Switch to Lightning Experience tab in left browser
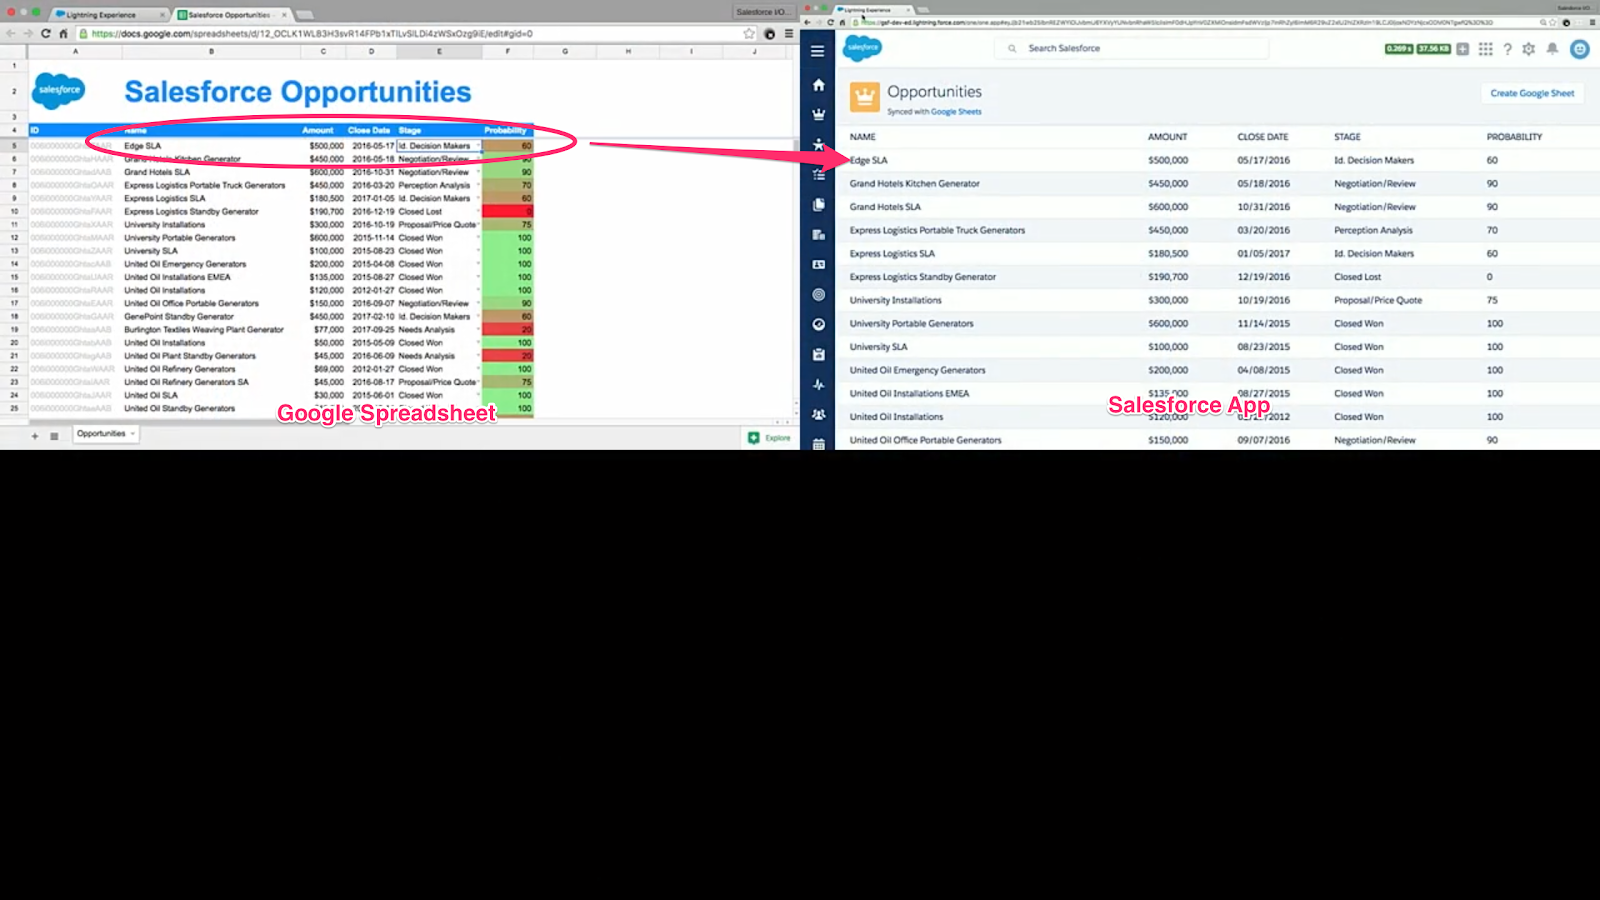The image size is (1600, 900). [x=108, y=15]
